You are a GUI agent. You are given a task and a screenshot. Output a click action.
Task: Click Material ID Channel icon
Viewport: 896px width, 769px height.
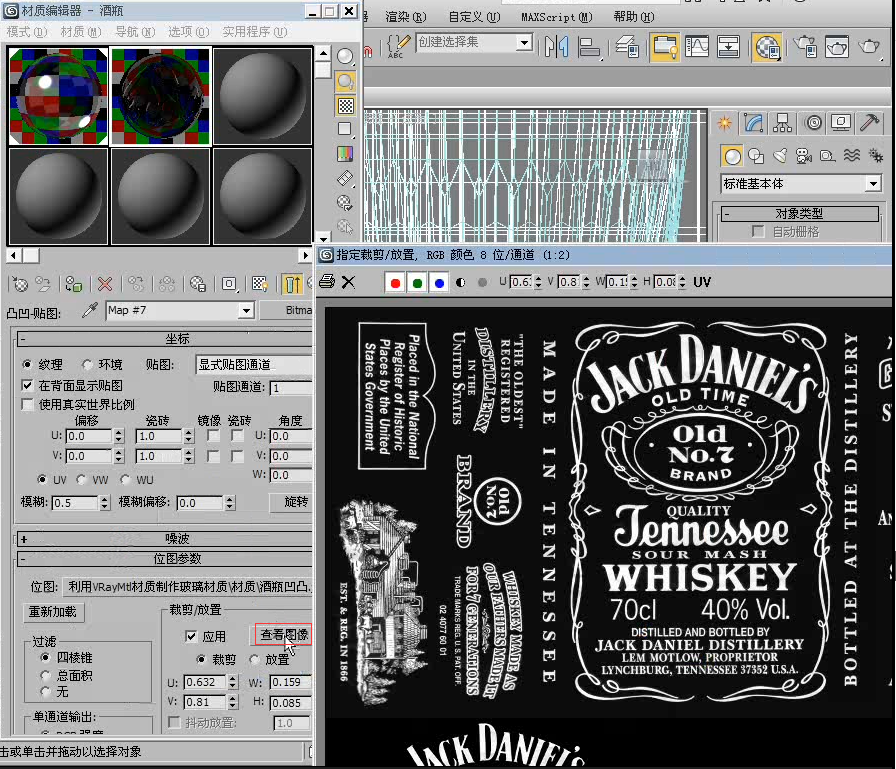[x=229, y=283]
